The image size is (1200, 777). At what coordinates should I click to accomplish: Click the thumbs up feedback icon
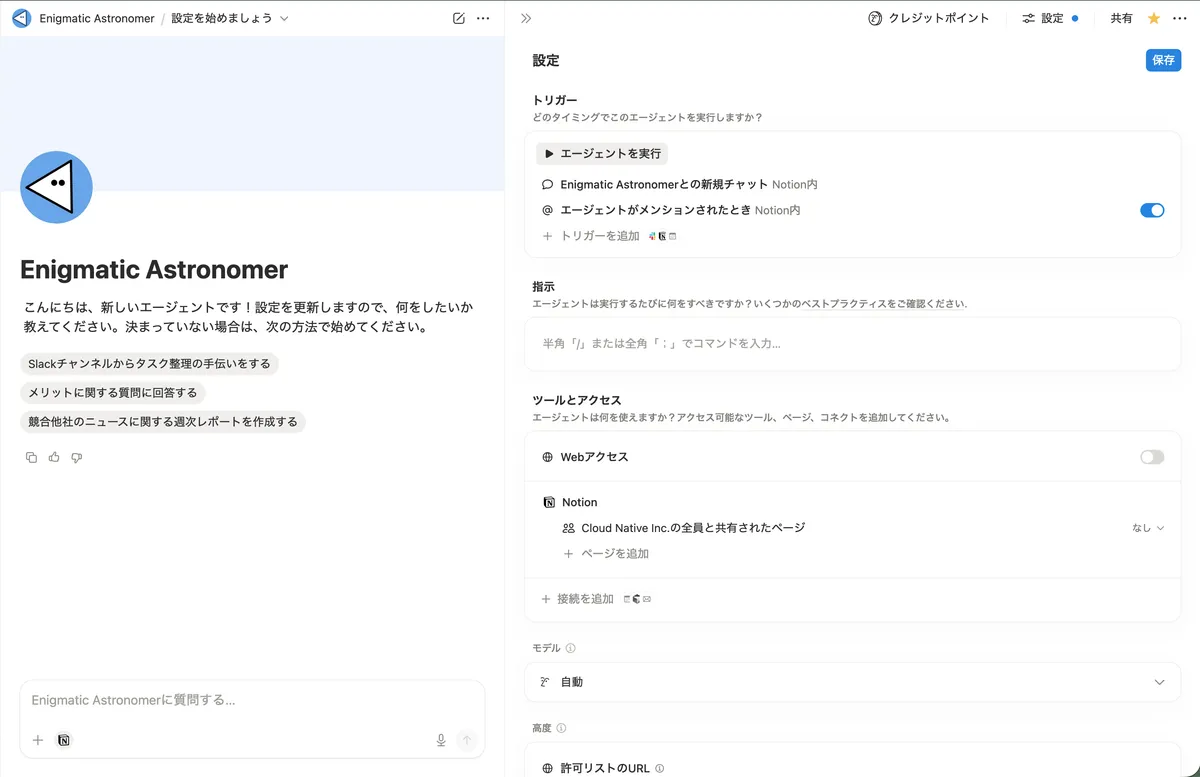point(54,457)
